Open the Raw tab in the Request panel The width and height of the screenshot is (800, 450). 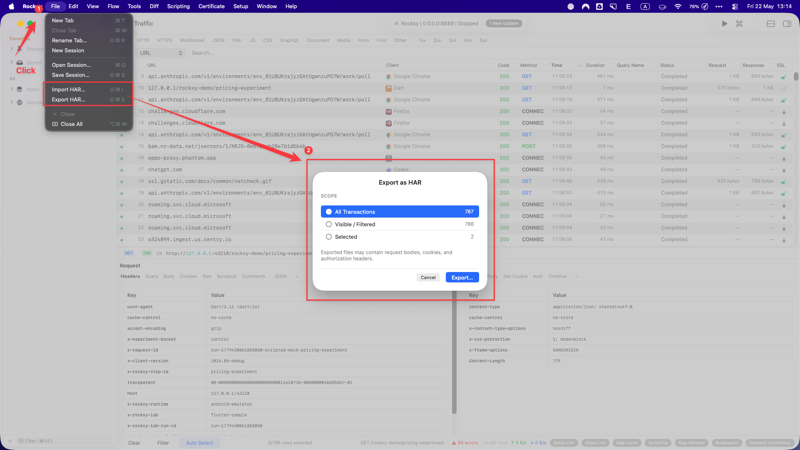[207, 277]
